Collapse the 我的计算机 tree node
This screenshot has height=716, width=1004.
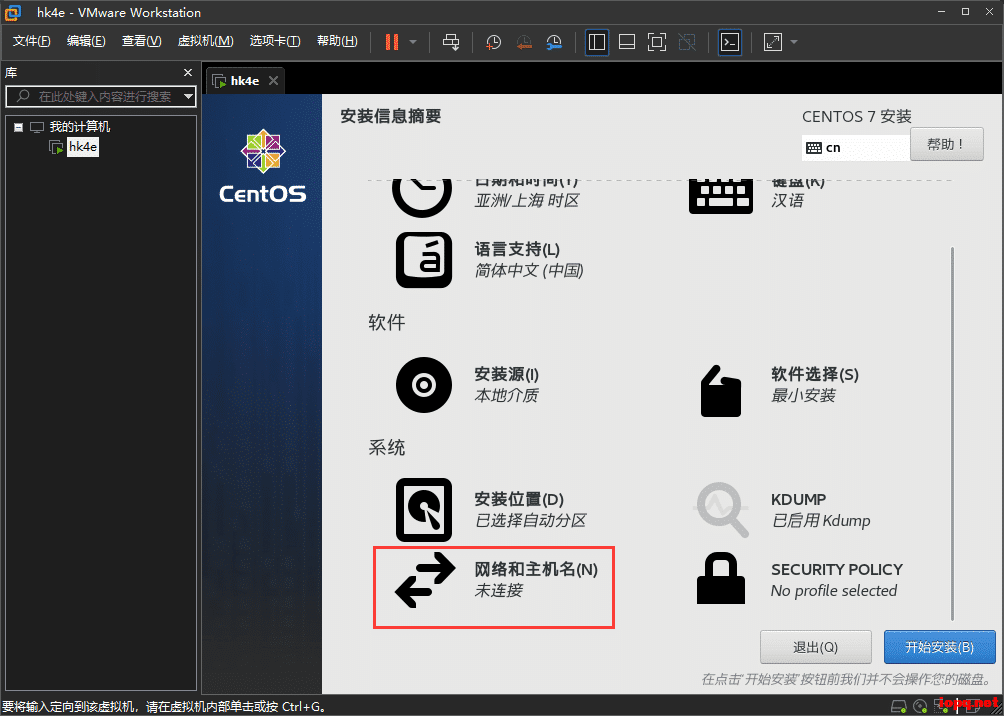(16, 127)
